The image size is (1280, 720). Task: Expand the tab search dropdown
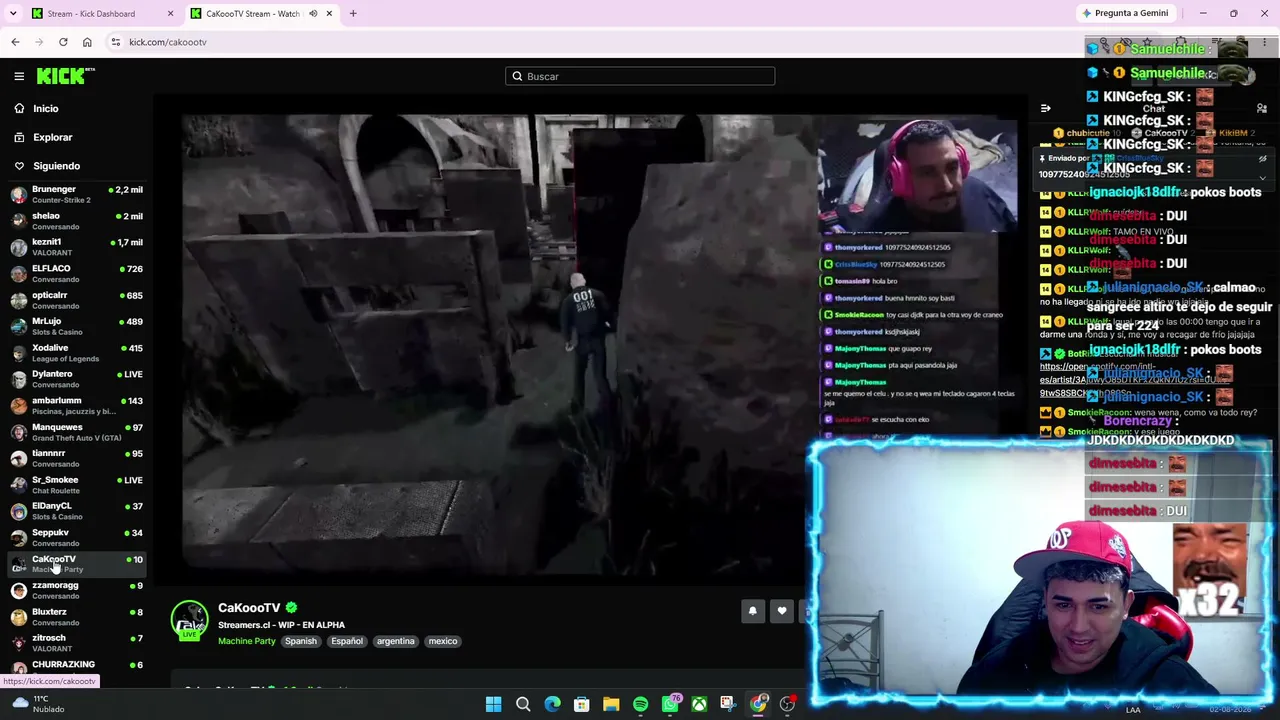pyautogui.click(x=13, y=13)
